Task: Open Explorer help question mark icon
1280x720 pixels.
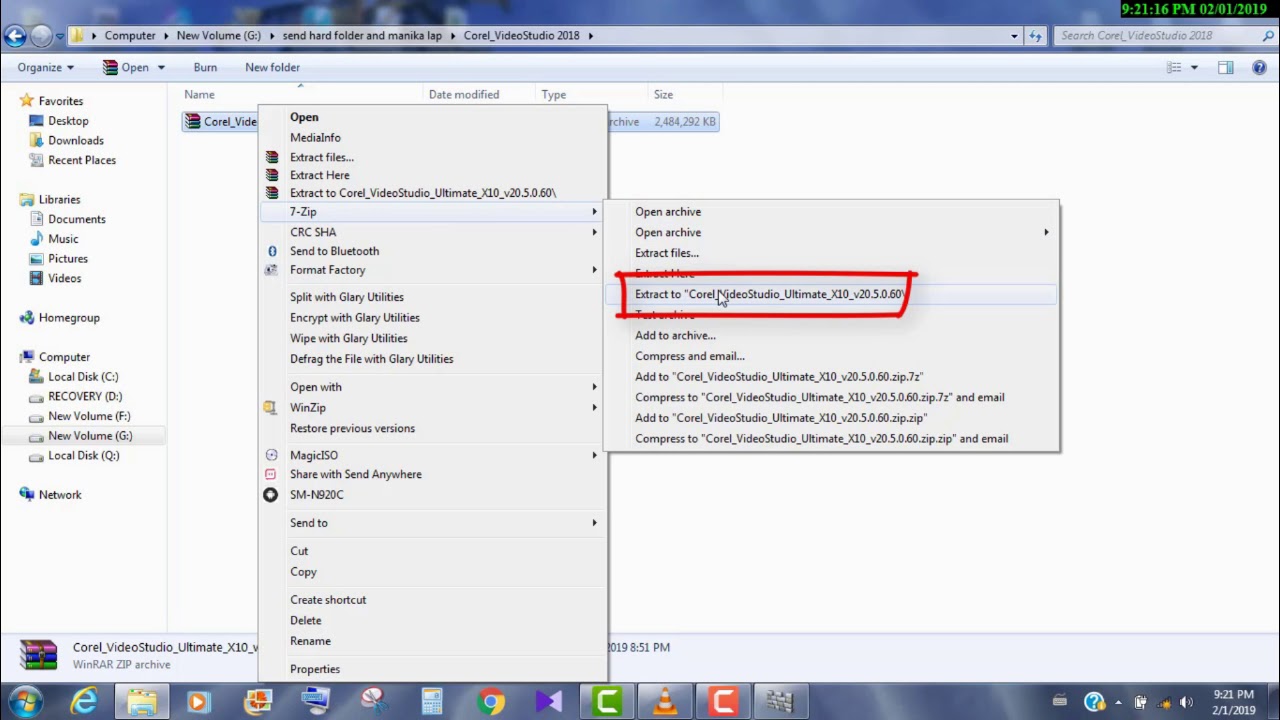Action: tap(1259, 67)
